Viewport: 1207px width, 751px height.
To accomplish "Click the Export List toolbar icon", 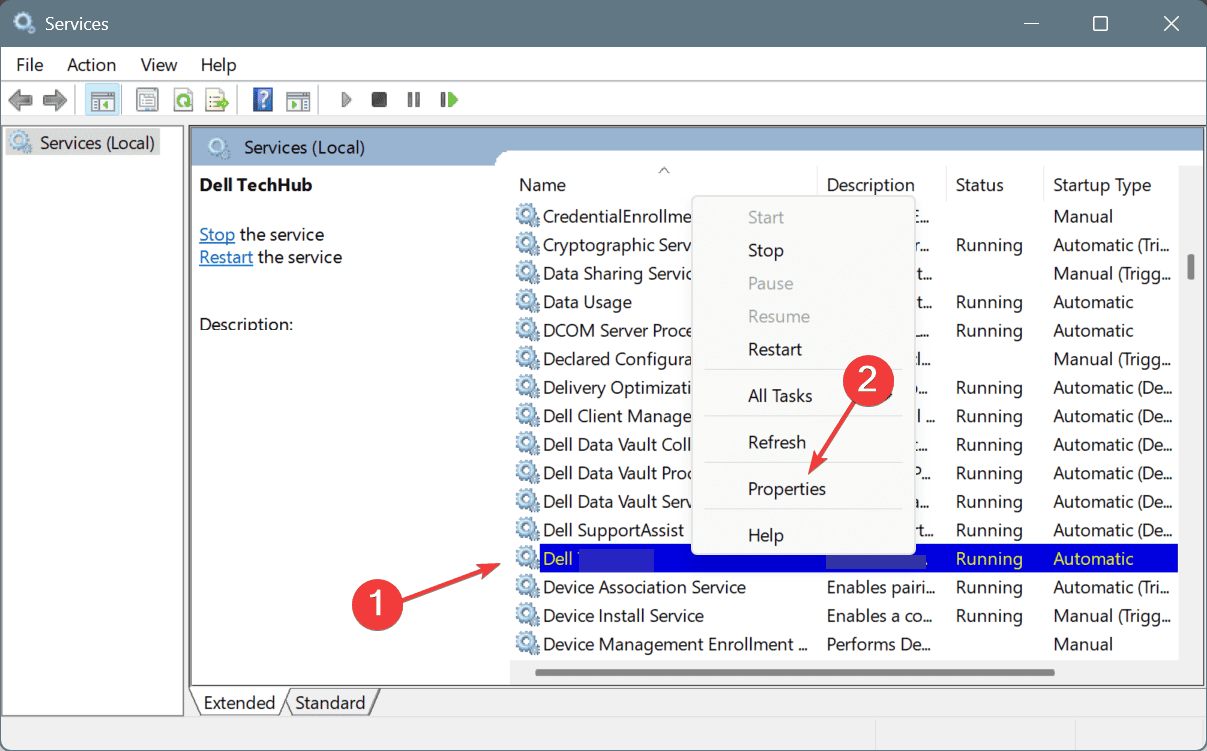I will pyautogui.click(x=216, y=100).
